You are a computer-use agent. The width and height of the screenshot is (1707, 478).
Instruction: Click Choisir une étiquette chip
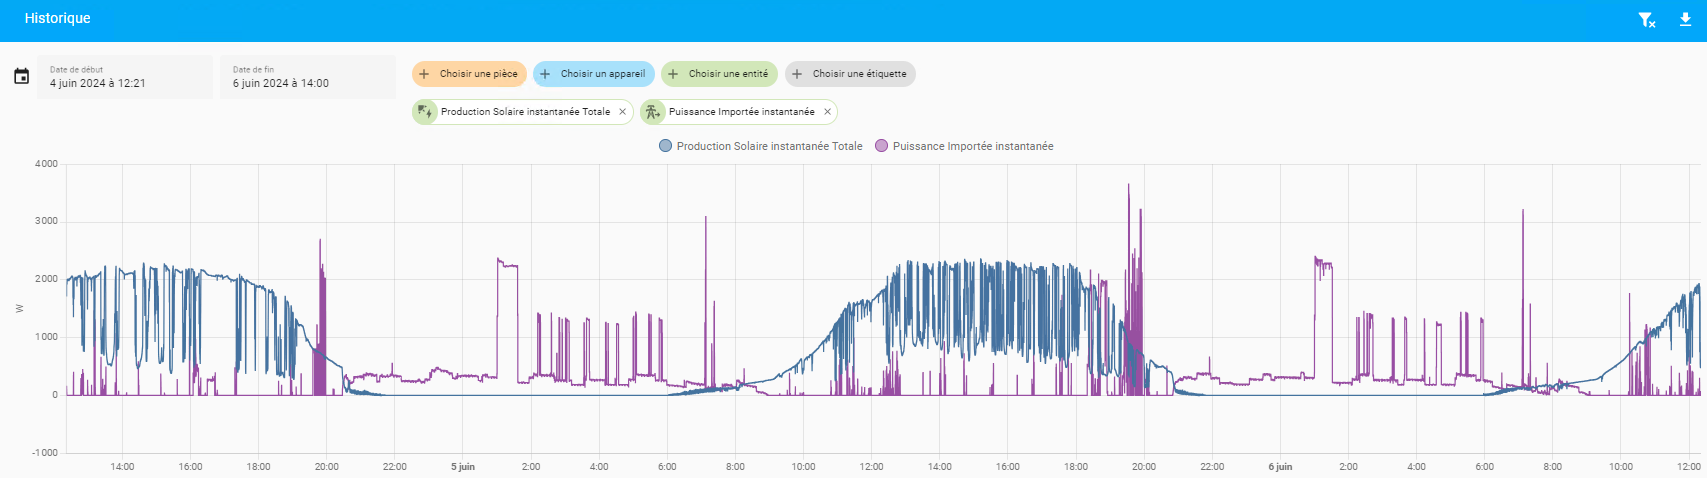850,74
